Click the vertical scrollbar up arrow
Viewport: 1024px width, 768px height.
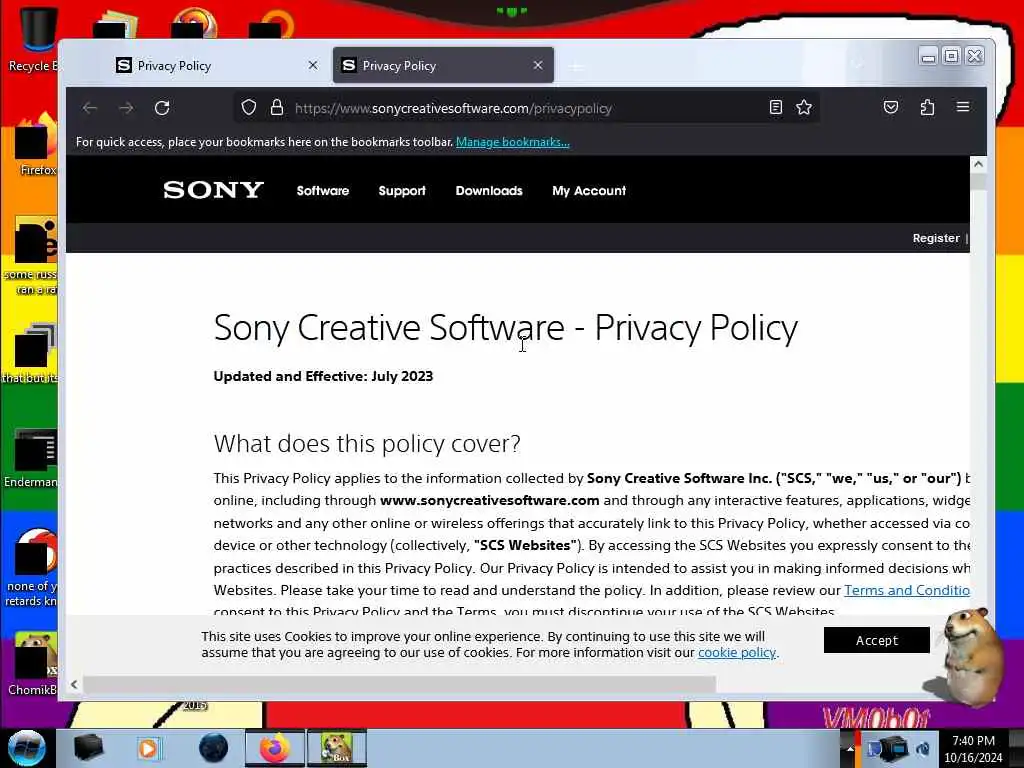click(x=978, y=165)
